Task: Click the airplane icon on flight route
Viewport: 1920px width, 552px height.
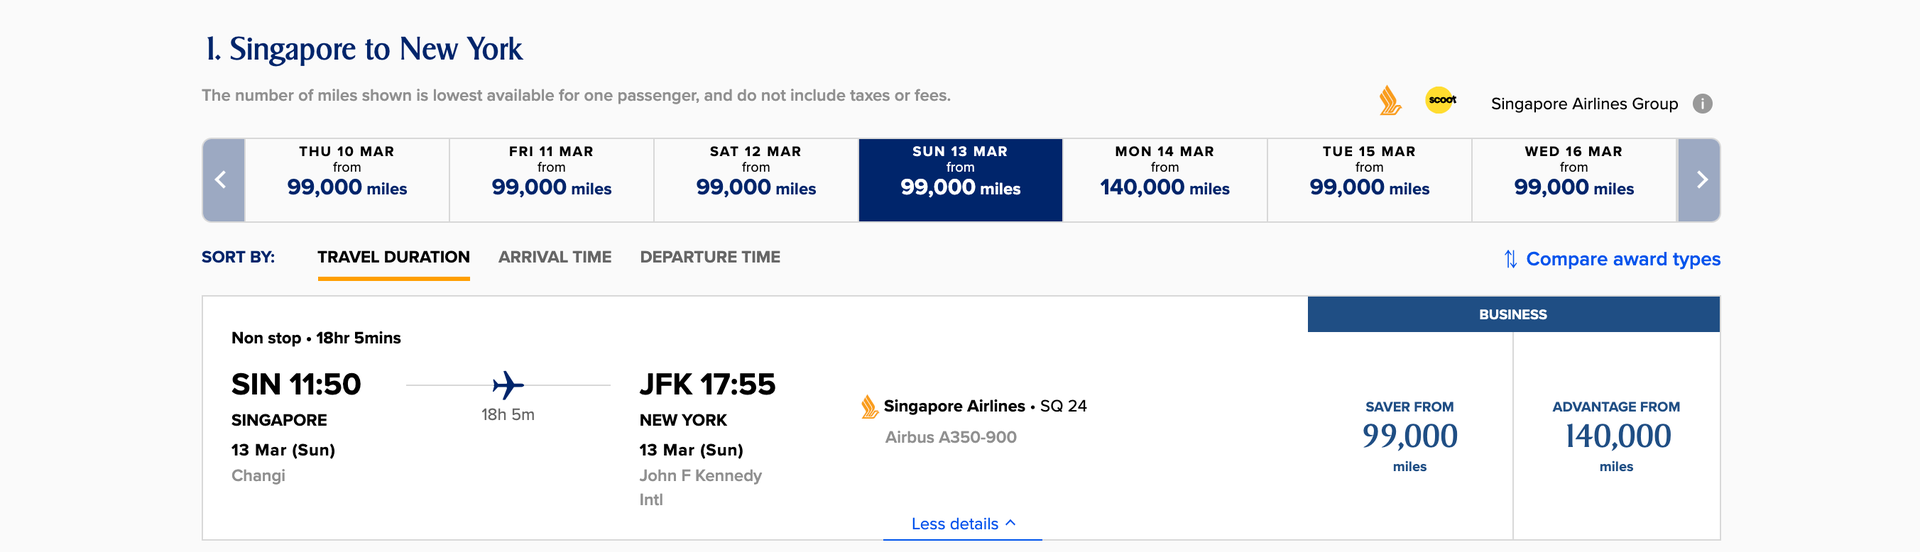Action: (x=508, y=385)
